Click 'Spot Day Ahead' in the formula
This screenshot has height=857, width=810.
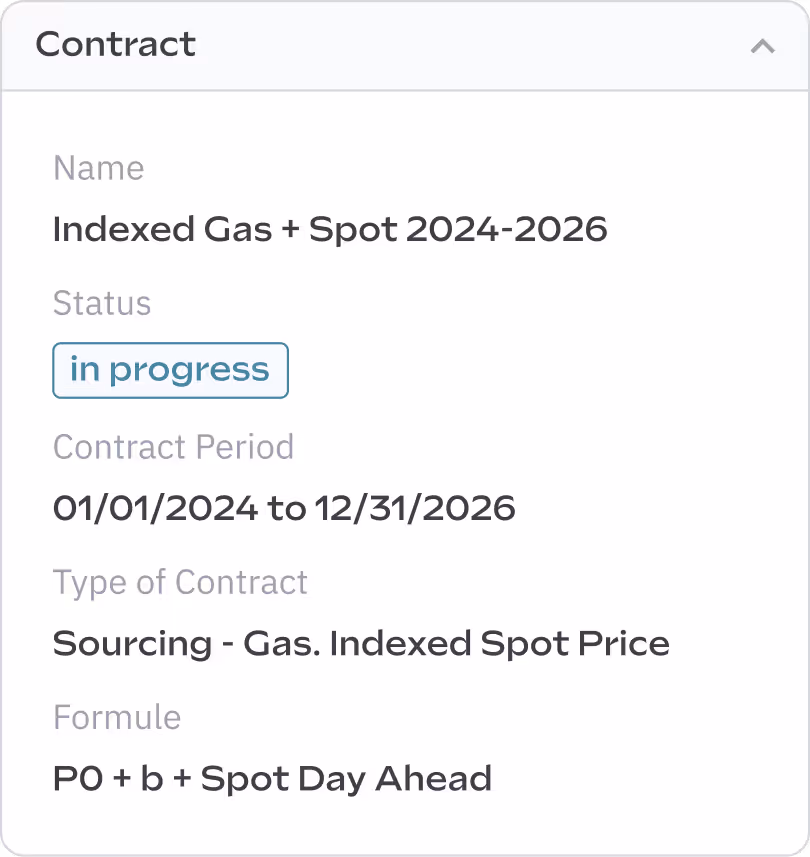[347, 779]
